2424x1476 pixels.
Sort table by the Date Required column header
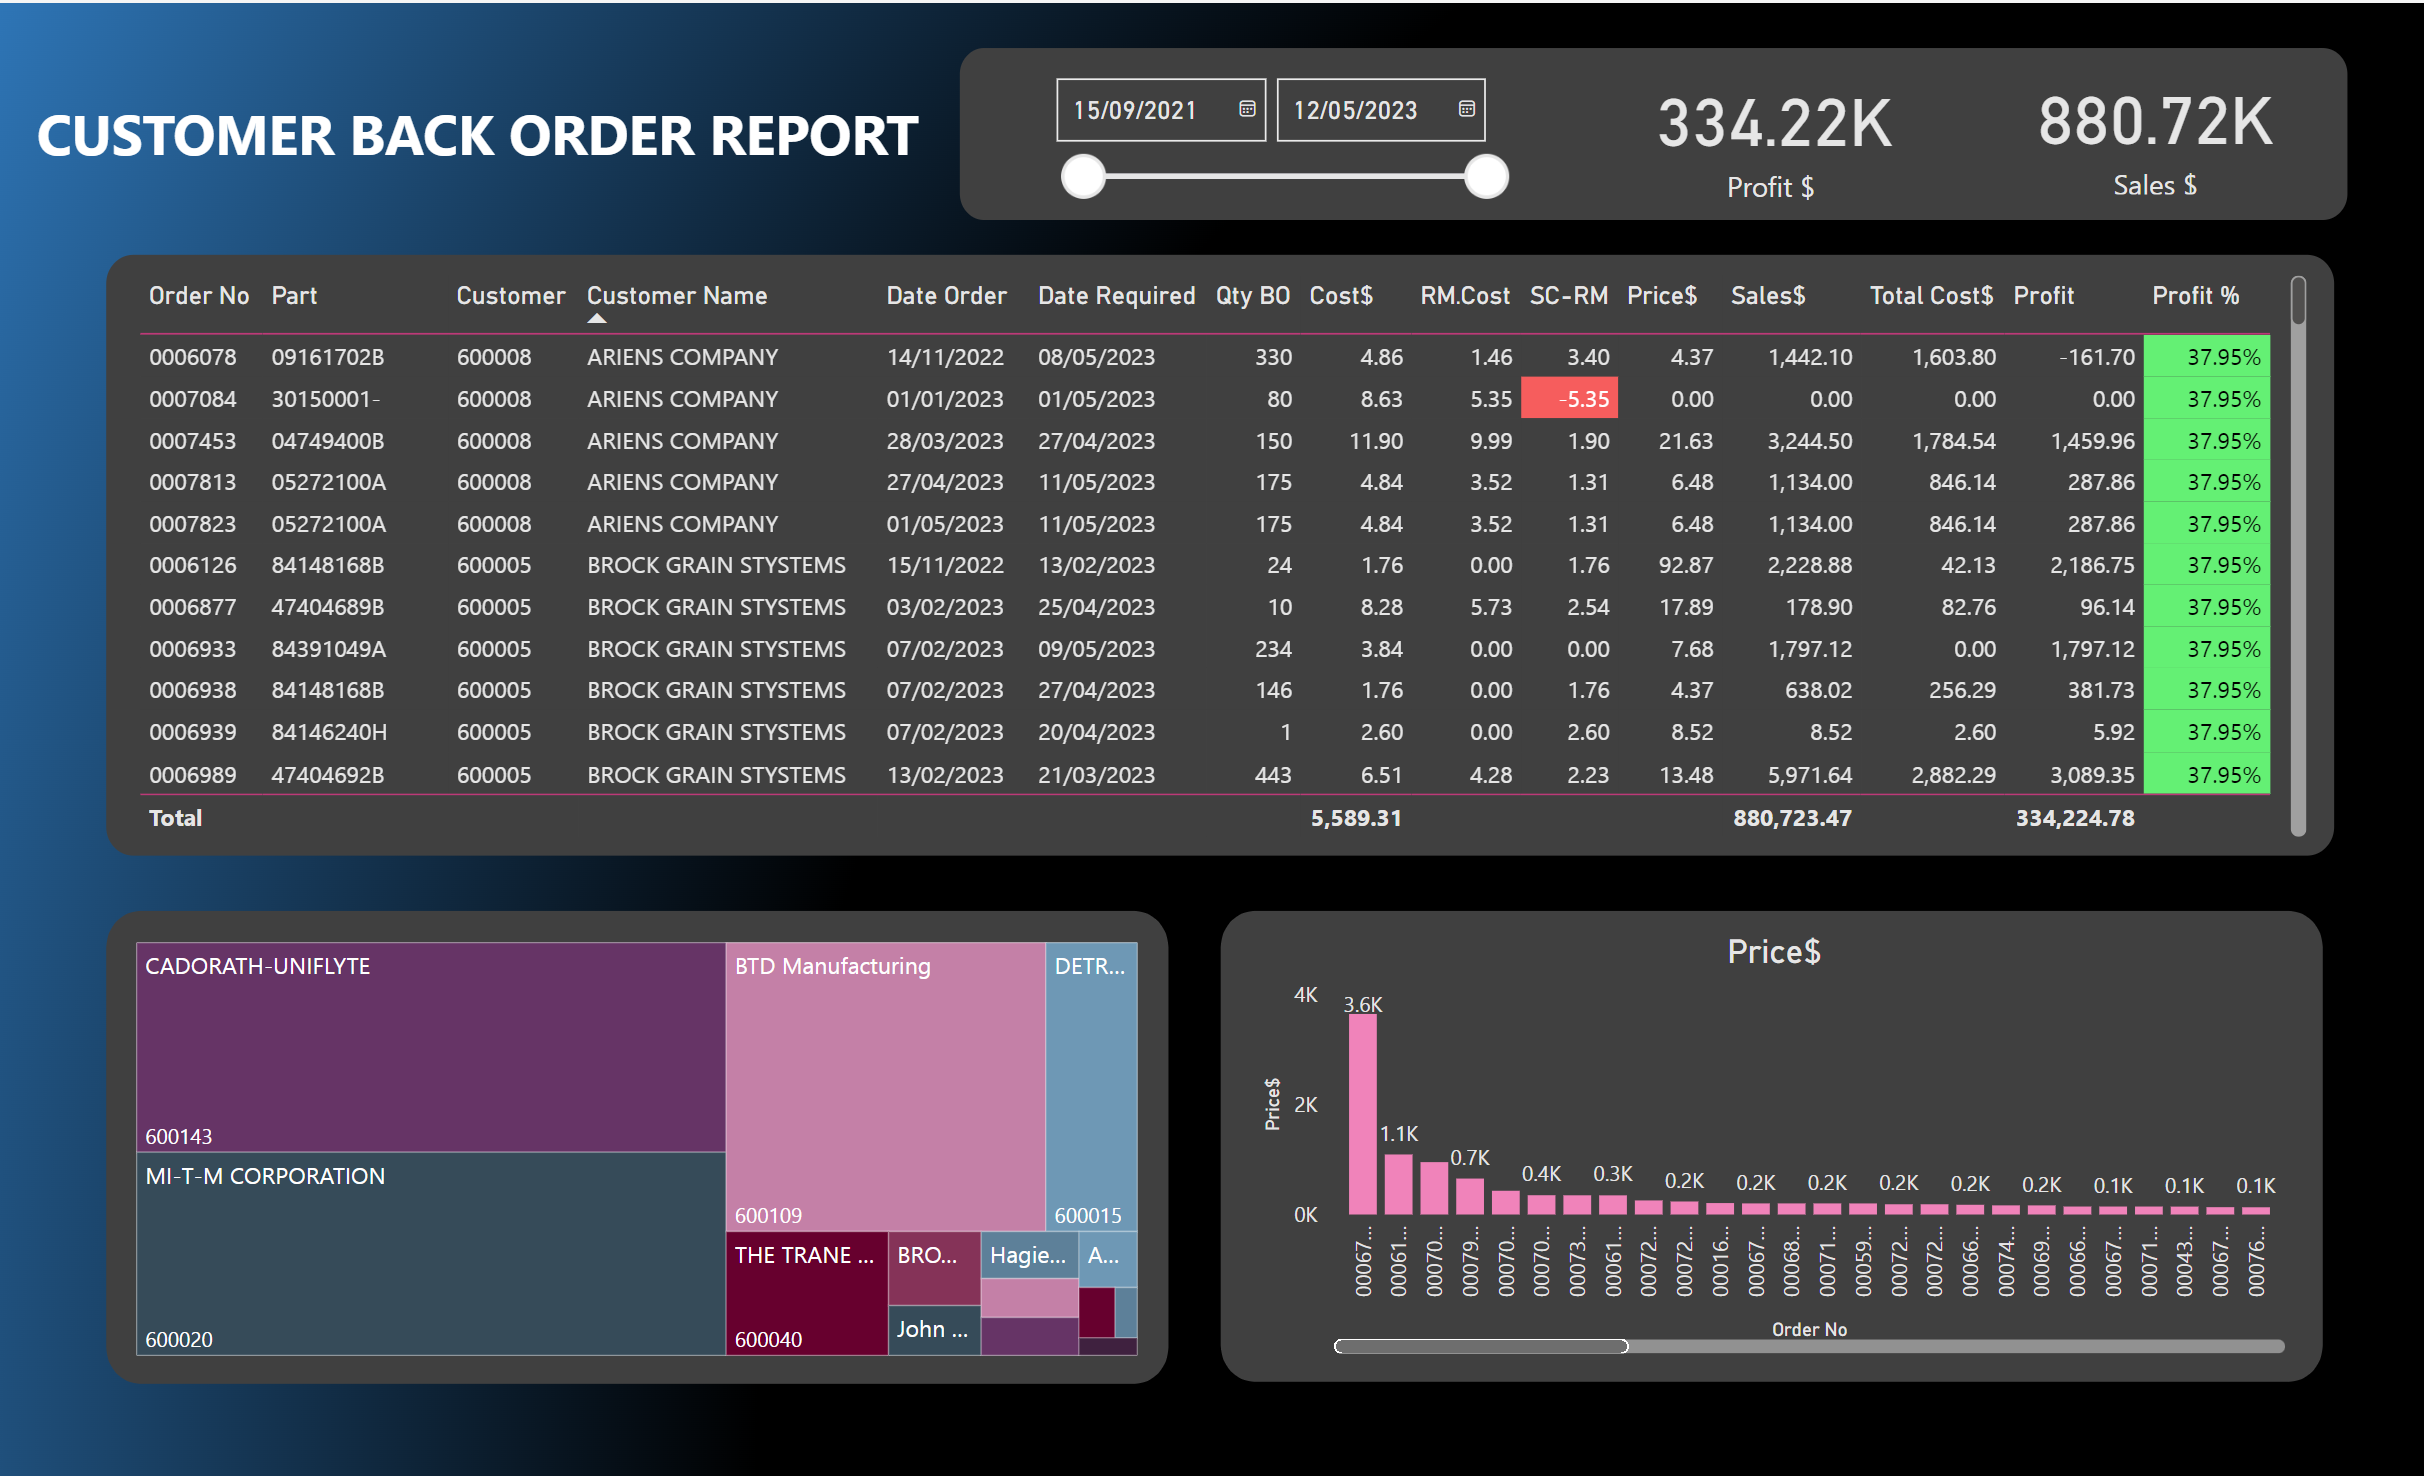pos(1116,296)
